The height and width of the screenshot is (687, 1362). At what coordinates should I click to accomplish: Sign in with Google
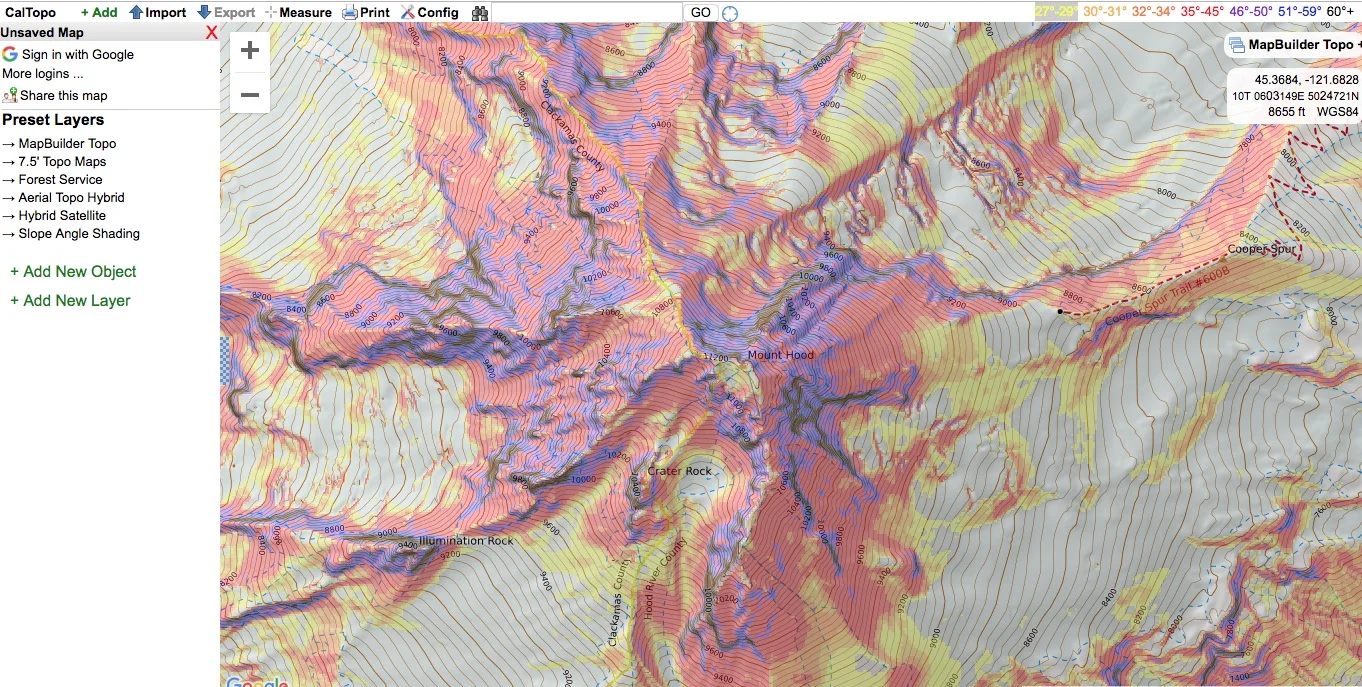(x=68, y=55)
